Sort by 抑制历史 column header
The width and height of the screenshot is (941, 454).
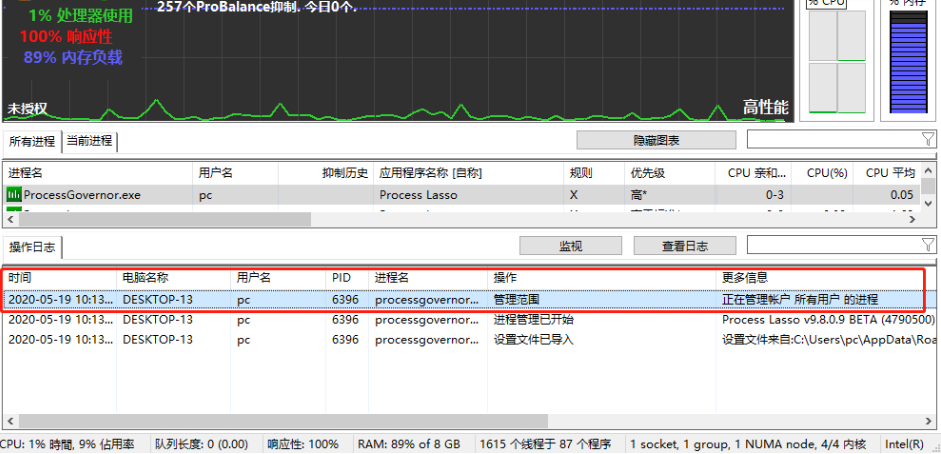click(326, 173)
